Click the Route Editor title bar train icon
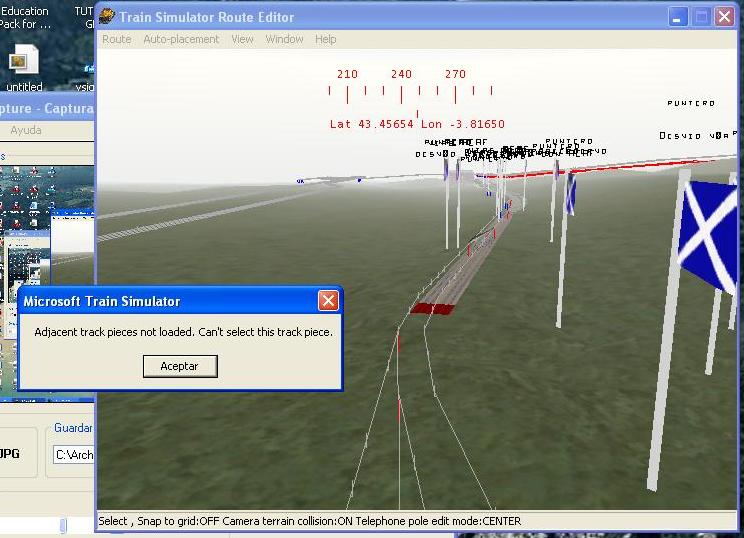The height and width of the screenshot is (538, 744). 108,17
